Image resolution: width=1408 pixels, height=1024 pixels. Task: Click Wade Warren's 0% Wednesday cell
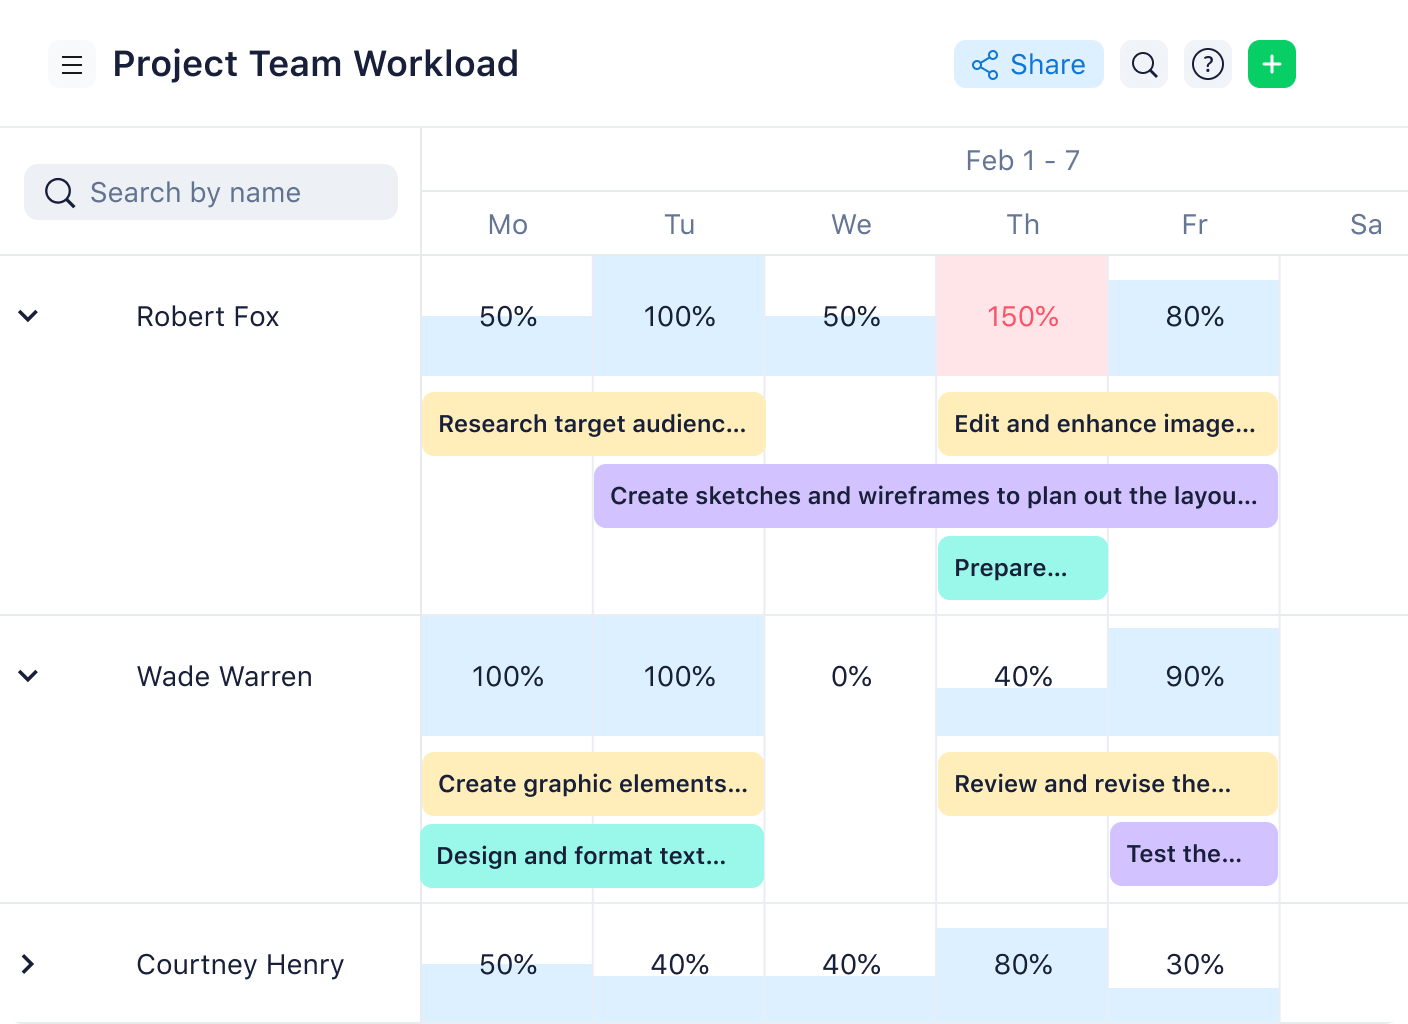click(x=851, y=676)
